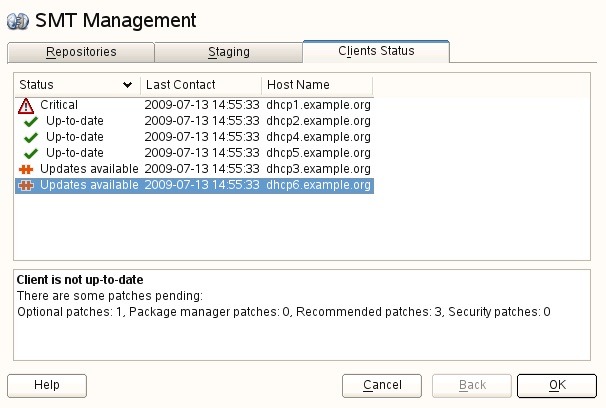Click the last contact time for dhcp3
606x408 pixels.
(202, 169)
